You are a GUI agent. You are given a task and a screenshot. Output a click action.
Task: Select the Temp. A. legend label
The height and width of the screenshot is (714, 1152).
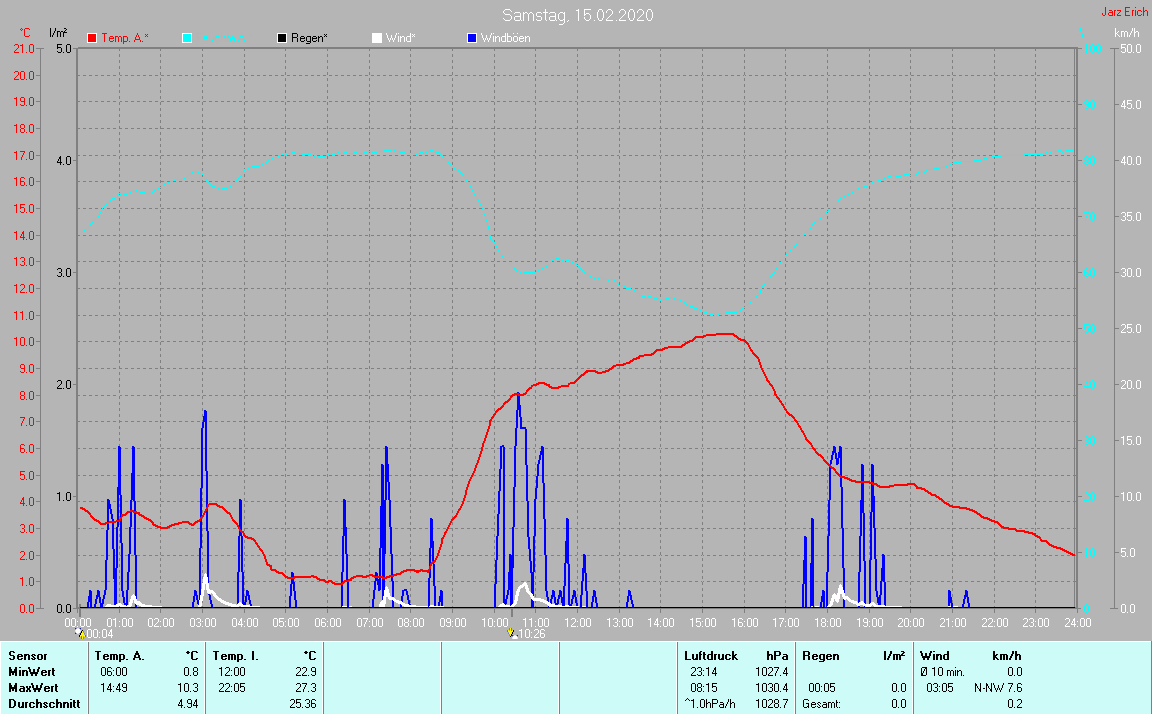(x=124, y=38)
